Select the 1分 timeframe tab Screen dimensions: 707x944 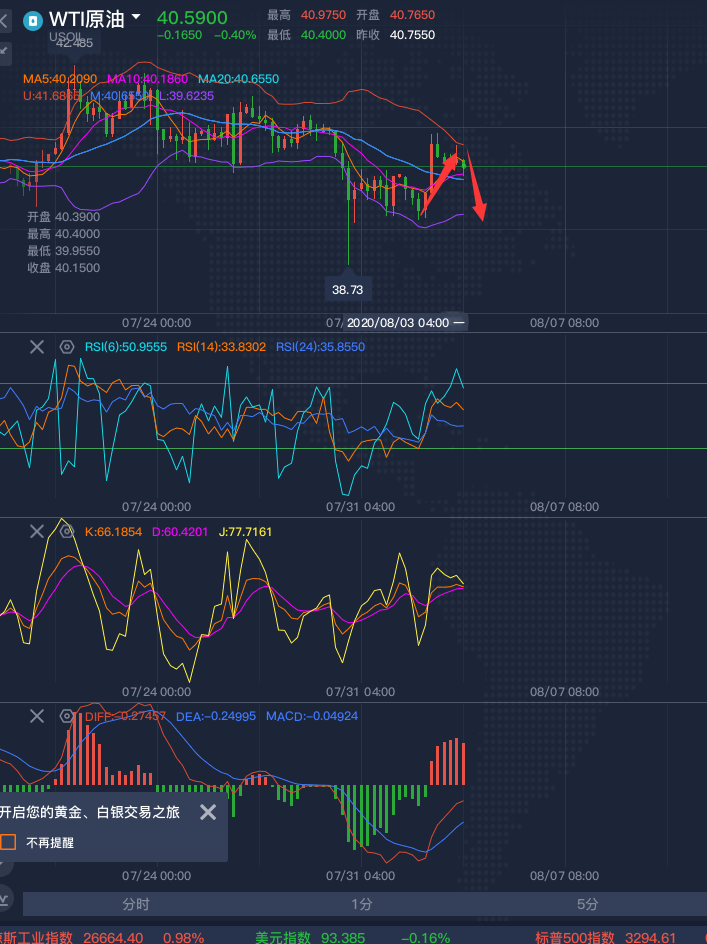point(362,904)
